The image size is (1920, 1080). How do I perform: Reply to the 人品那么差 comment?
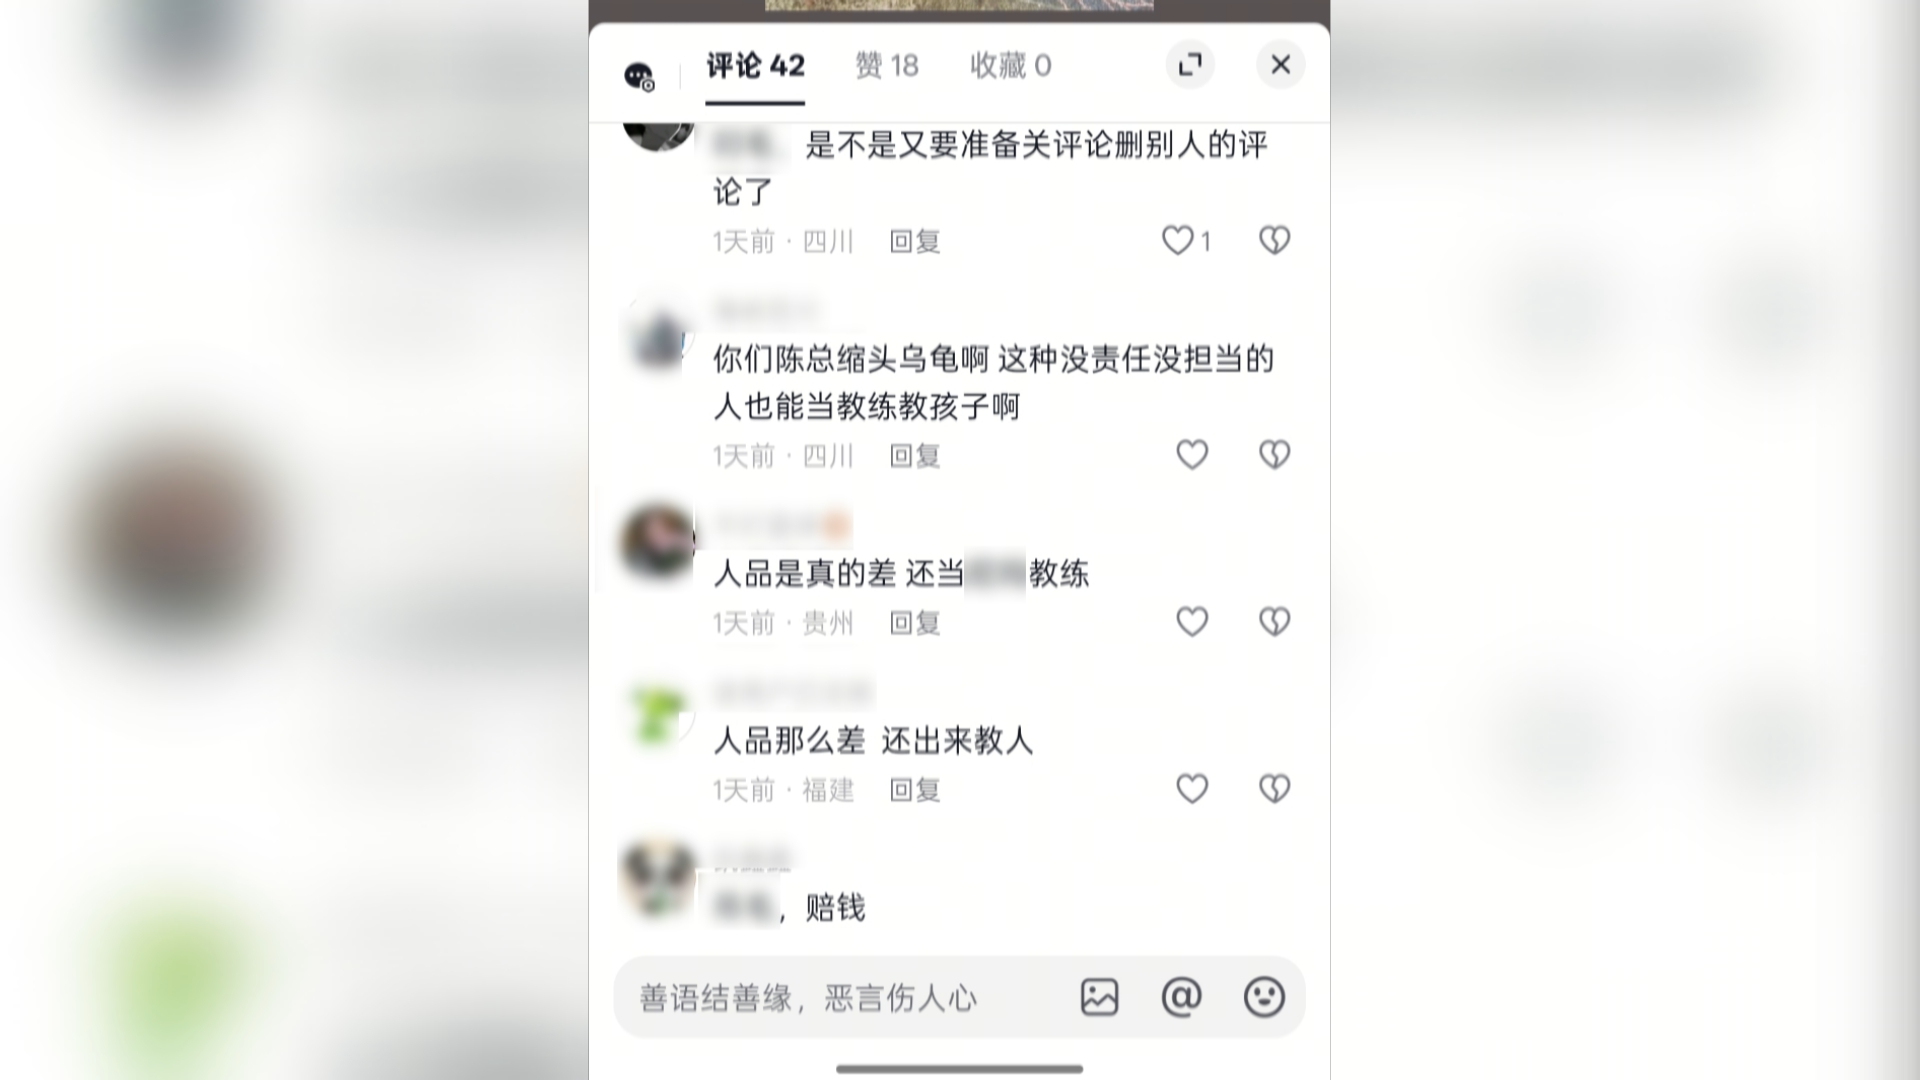pos(915,790)
